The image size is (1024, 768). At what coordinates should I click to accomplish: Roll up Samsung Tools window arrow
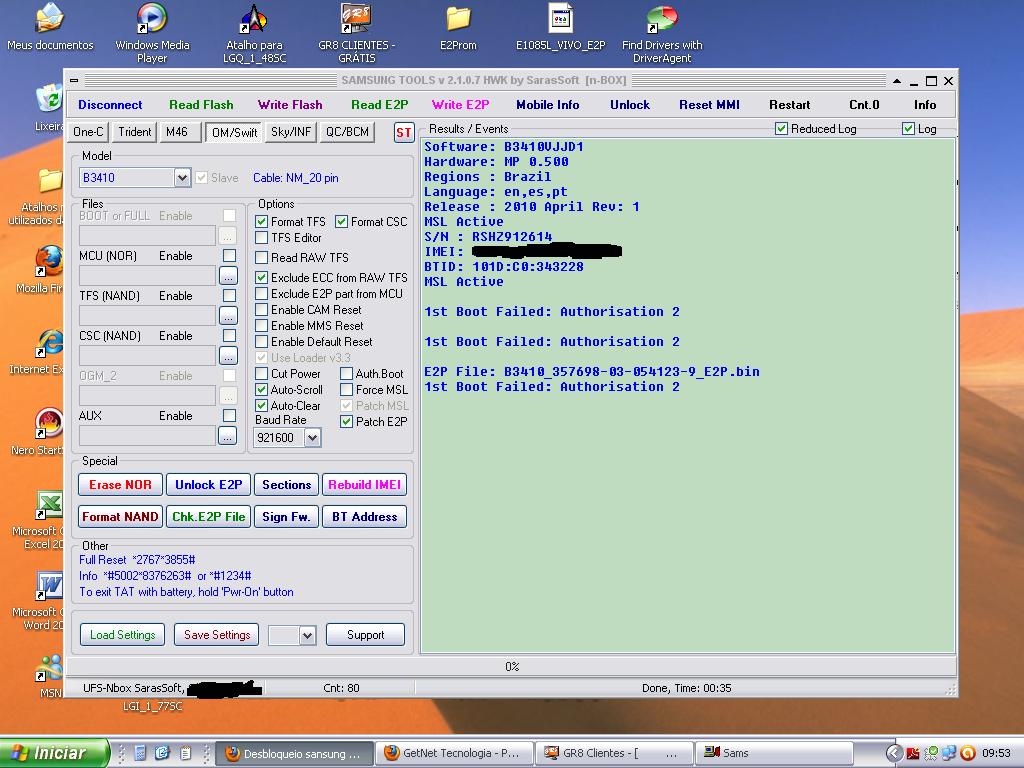tap(897, 81)
